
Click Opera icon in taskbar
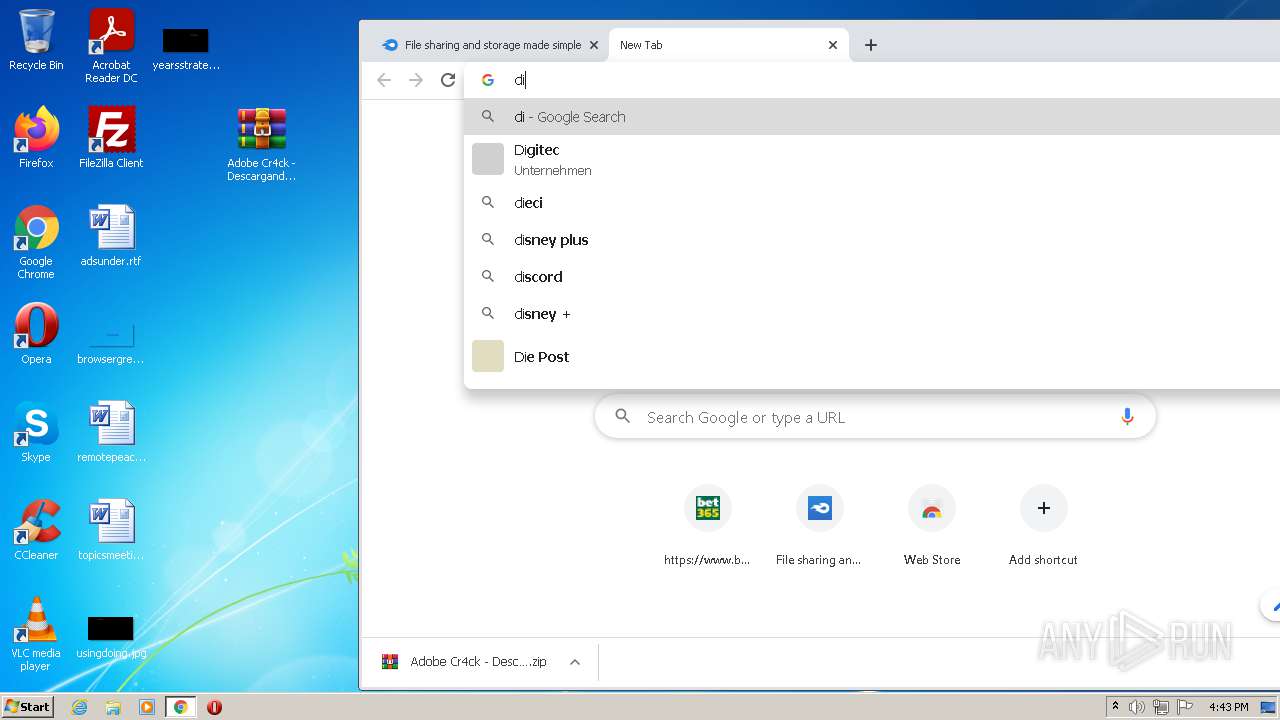214,707
